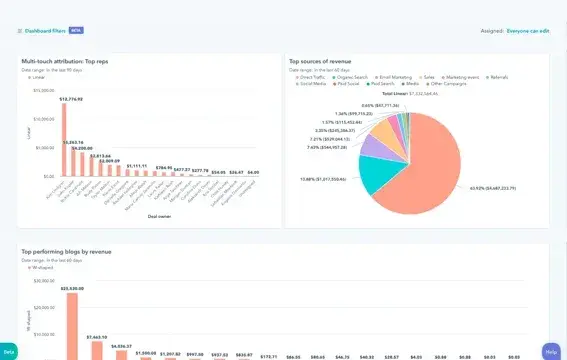Open the Dashboard filters link
The width and height of the screenshot is (567, 360).
click(x=45, y=31)
